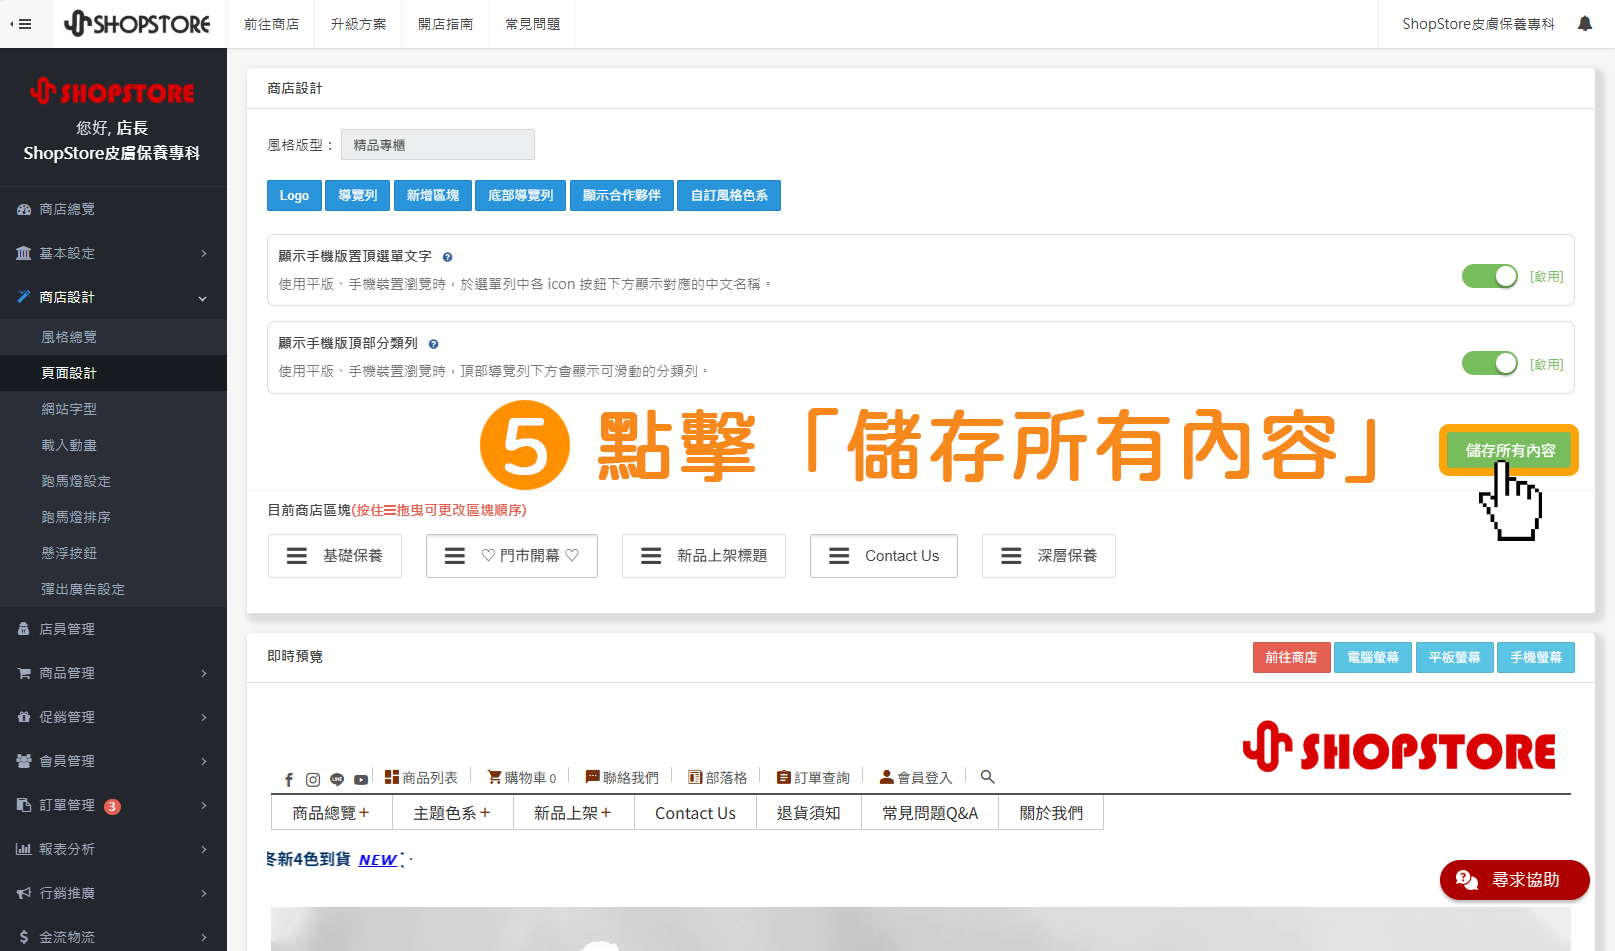
Task: Click 主題色系 in preview navigation
Action: [x=452, y=813]
